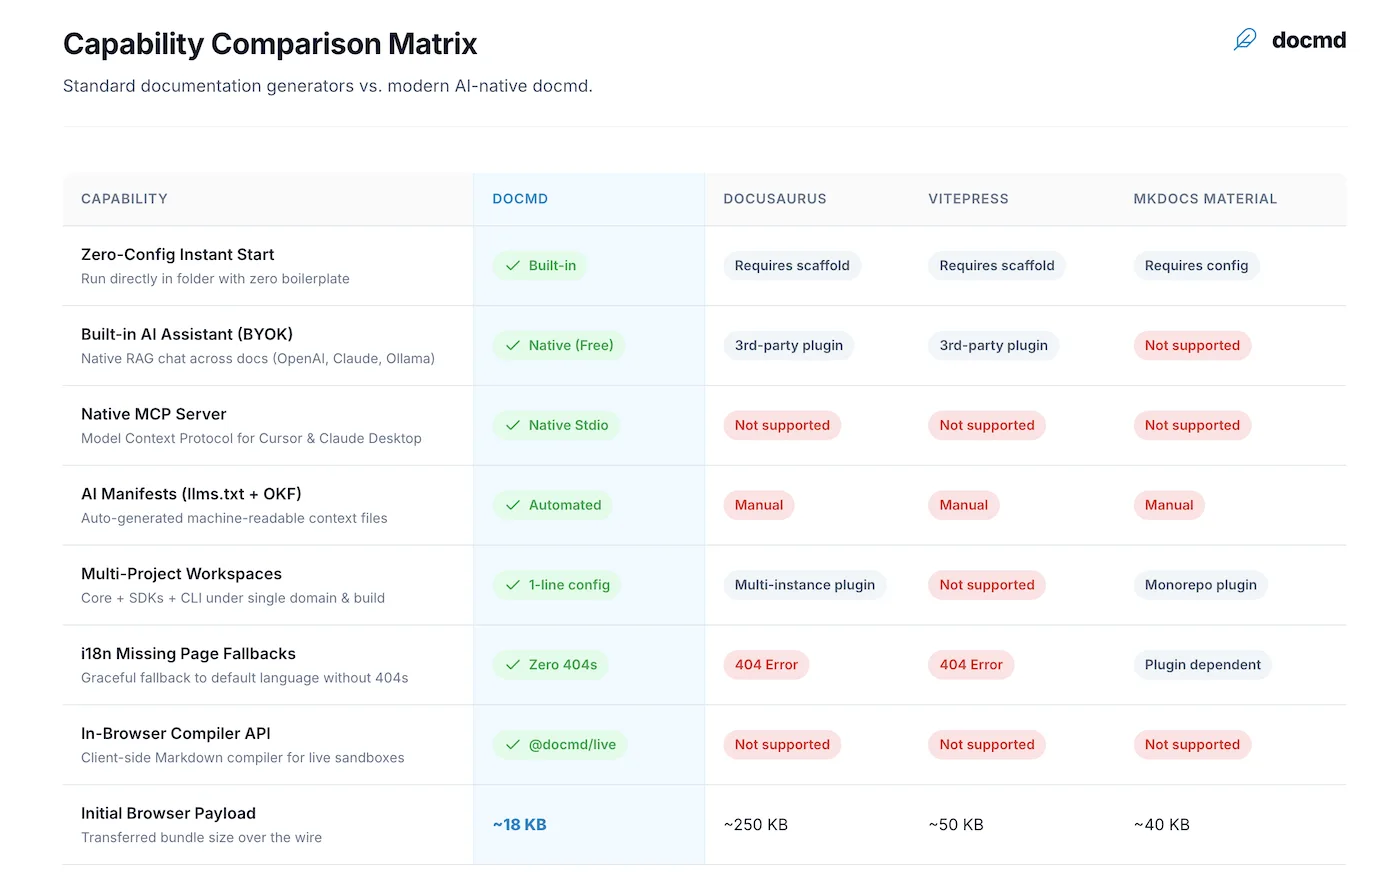Screen dimensions: 1400x877
Task: Click 'Manual' in the Docusaurus column
Action: pos(759,506)
